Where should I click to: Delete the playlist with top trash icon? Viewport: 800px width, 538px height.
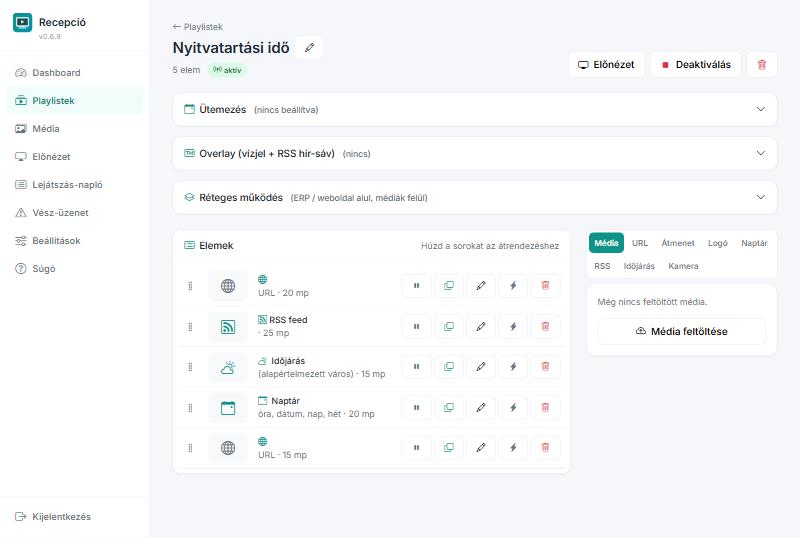[x=762, y=65]
